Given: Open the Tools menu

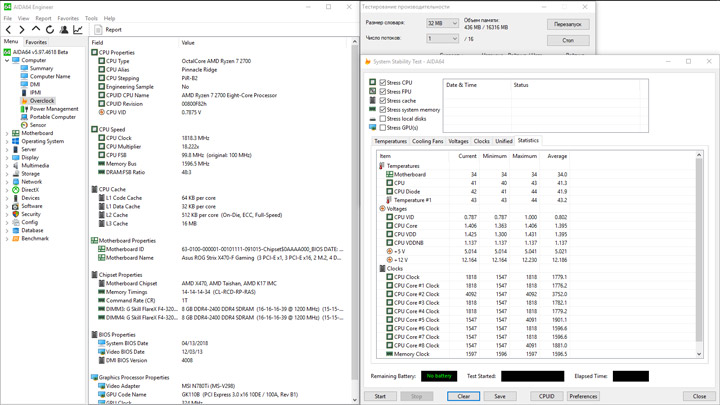Looking at the screenshot, I should (x=91, y=18).
